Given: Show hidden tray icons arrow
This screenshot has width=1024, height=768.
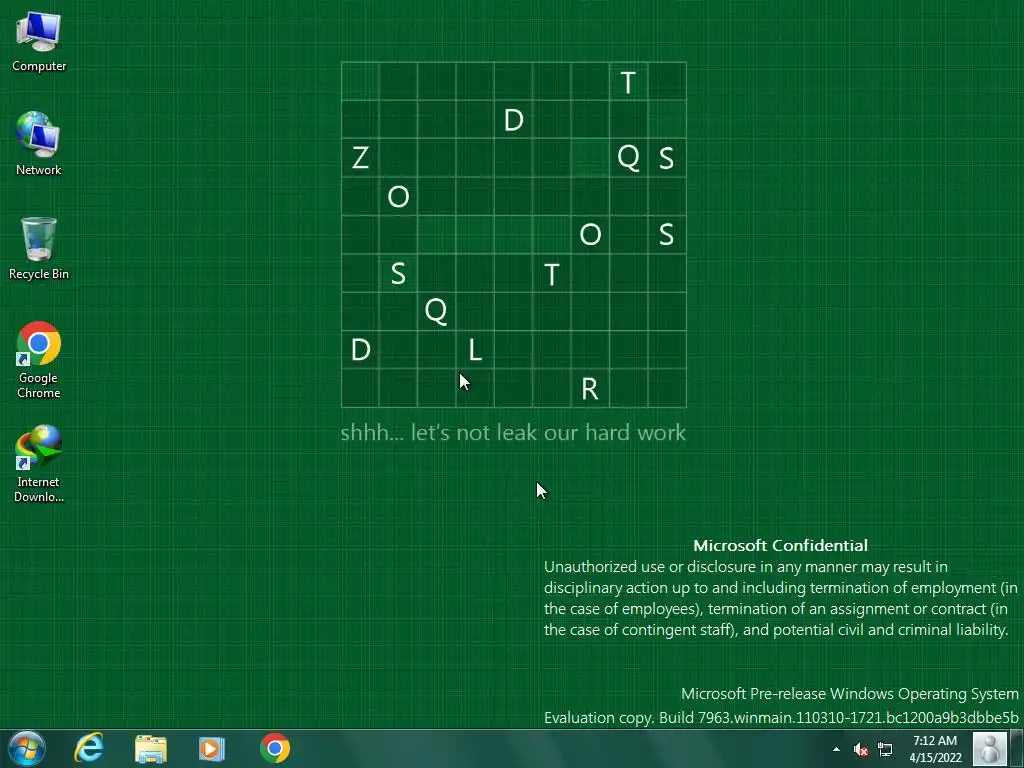Looking at the screenshot, I should point(837,749).
